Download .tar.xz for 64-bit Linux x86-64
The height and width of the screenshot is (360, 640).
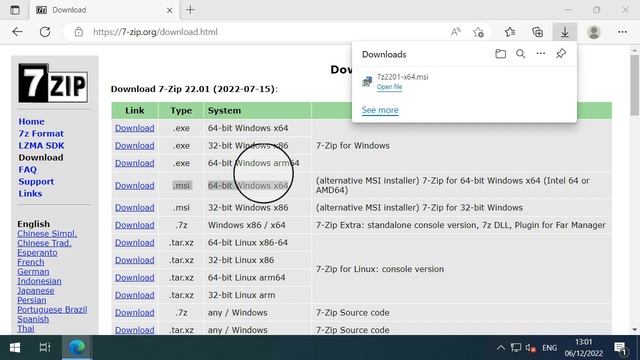pyautogui.click(x=134, y=243)
